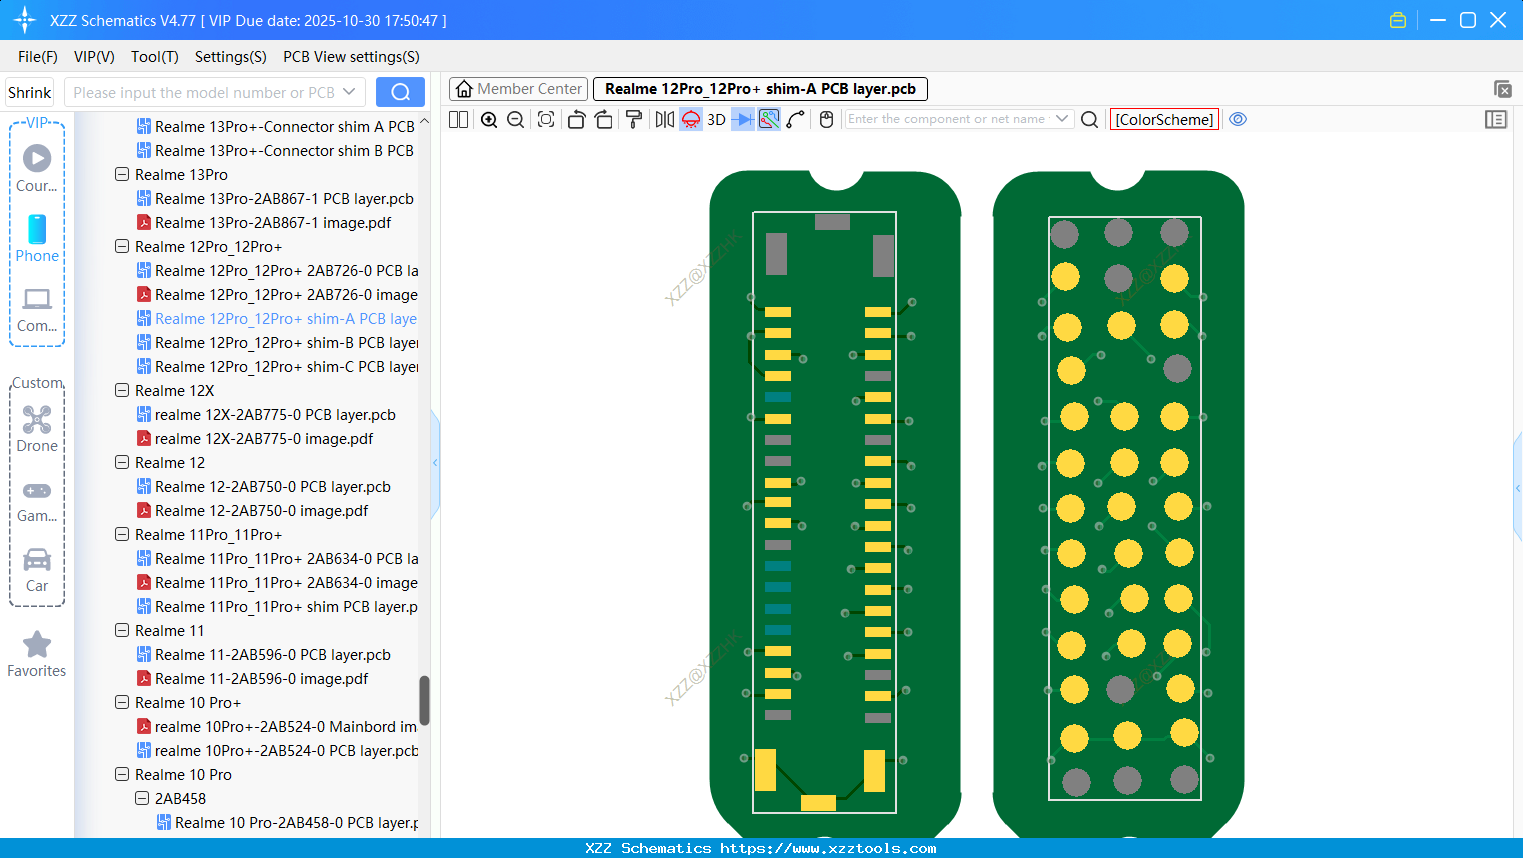Select the diode/net tracing tool
The image size is (1523, 858).
[x=742, y=119]
